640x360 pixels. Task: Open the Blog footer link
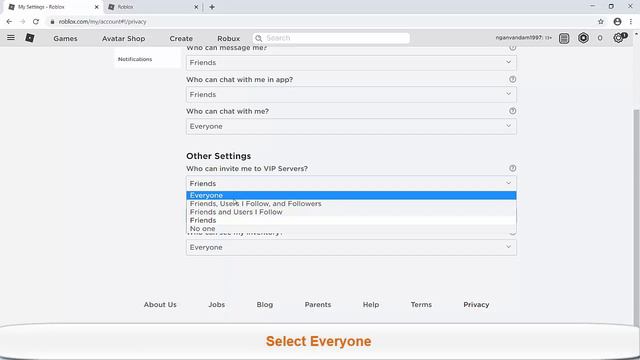[x=265, y=304]
